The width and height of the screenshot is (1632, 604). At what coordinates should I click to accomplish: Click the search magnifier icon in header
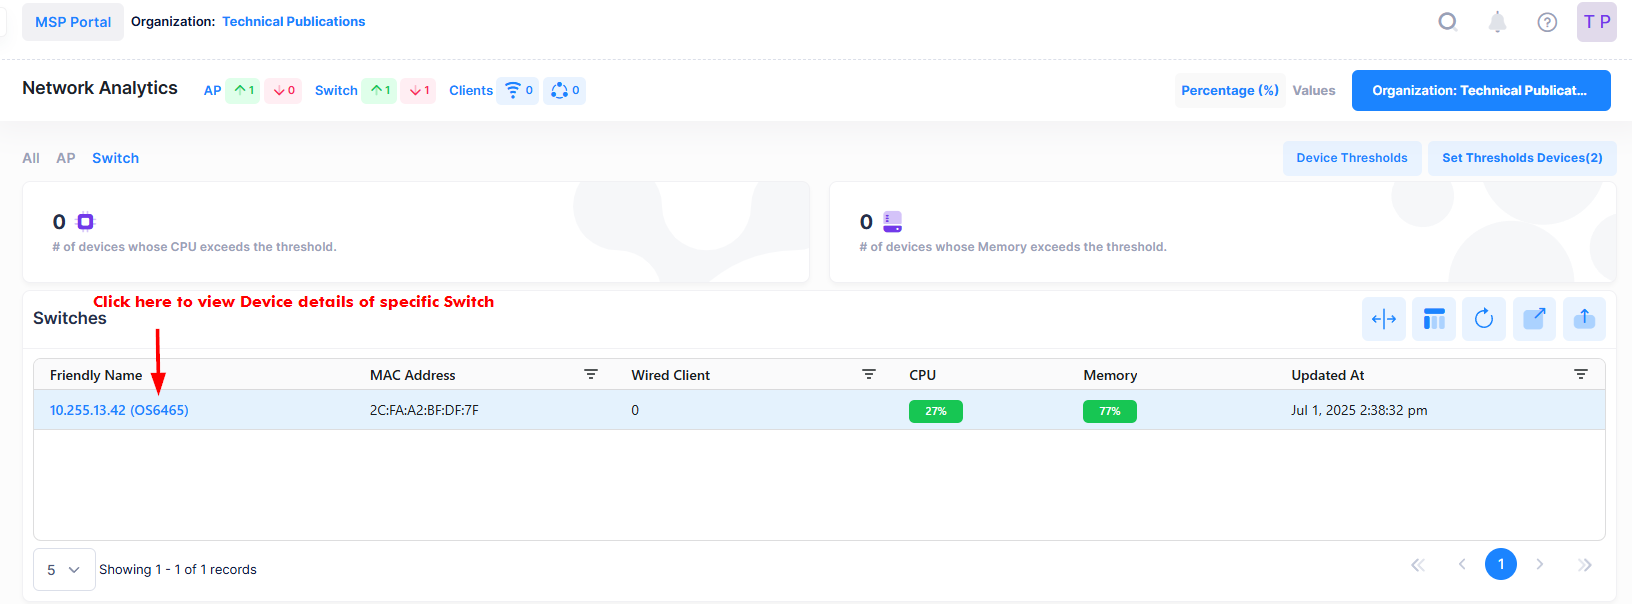(1447, 22)
